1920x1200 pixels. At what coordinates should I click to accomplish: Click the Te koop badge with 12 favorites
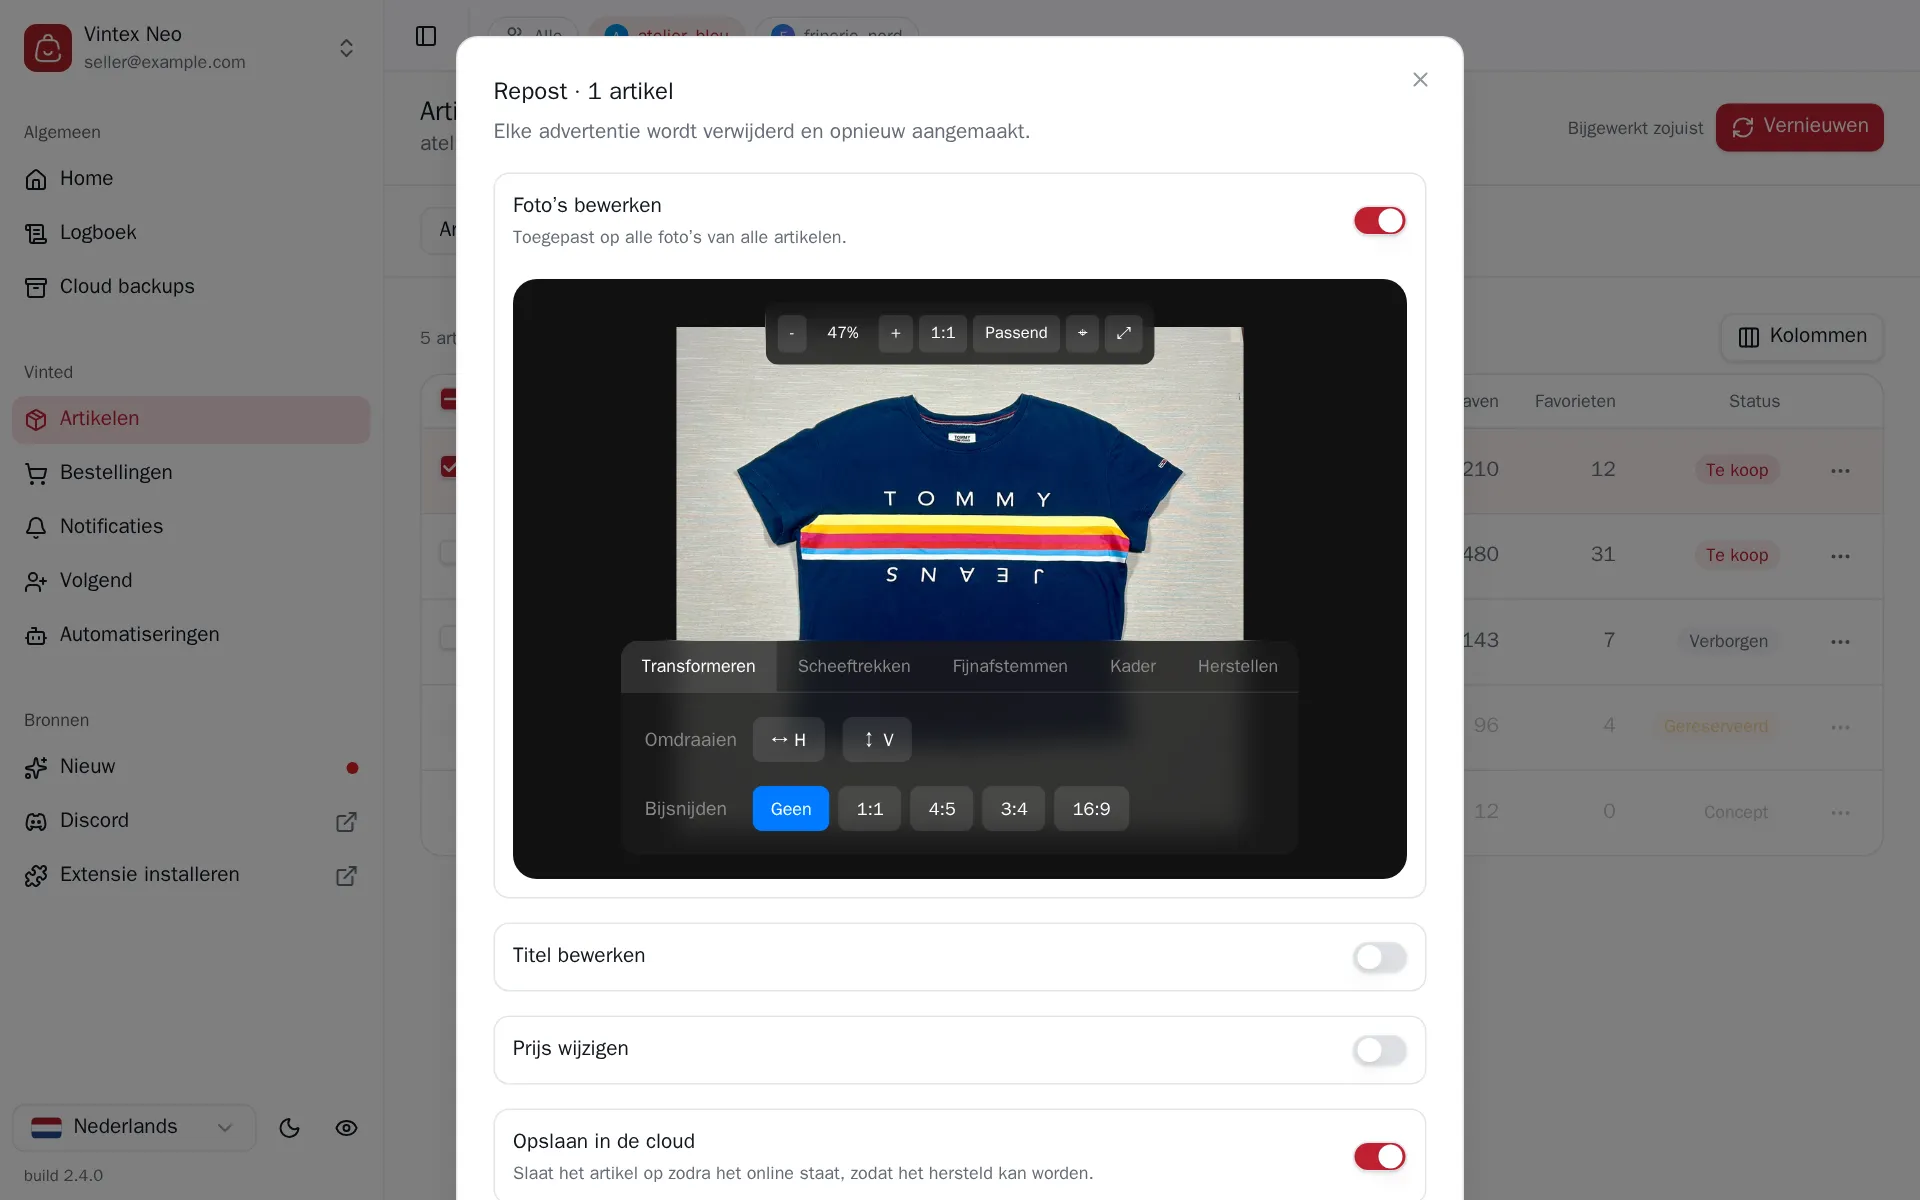pyautogui.click(x=1736, y=470)
